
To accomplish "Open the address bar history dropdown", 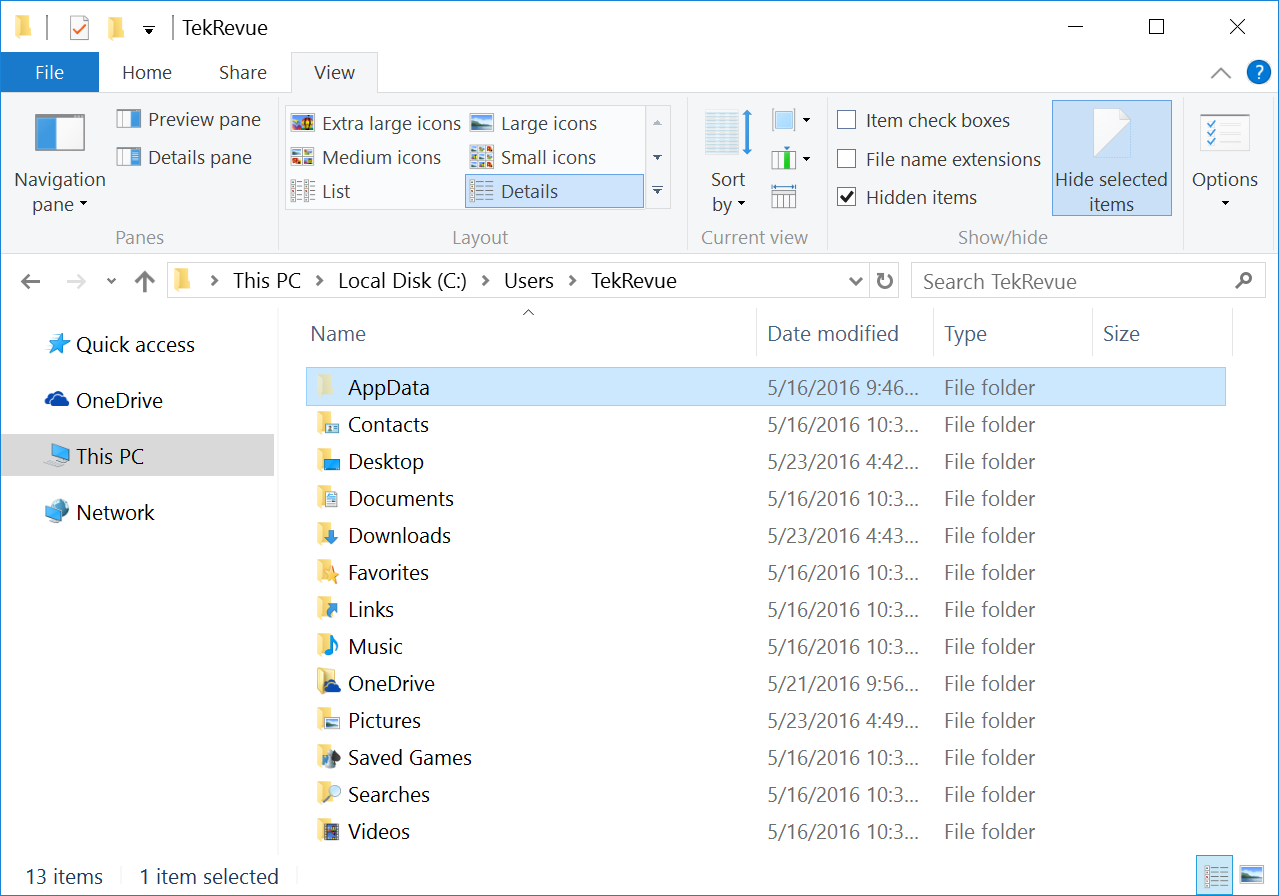I will (x=856, y=281).
